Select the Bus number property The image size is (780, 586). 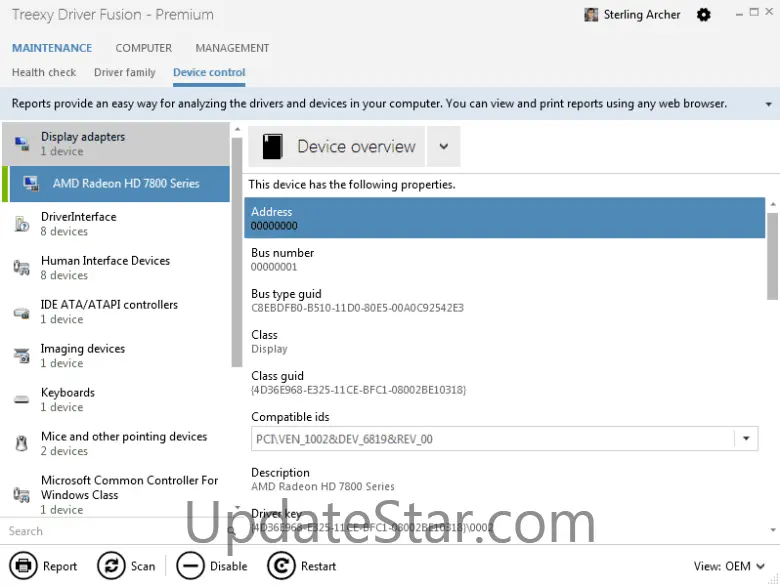[504, 259]
